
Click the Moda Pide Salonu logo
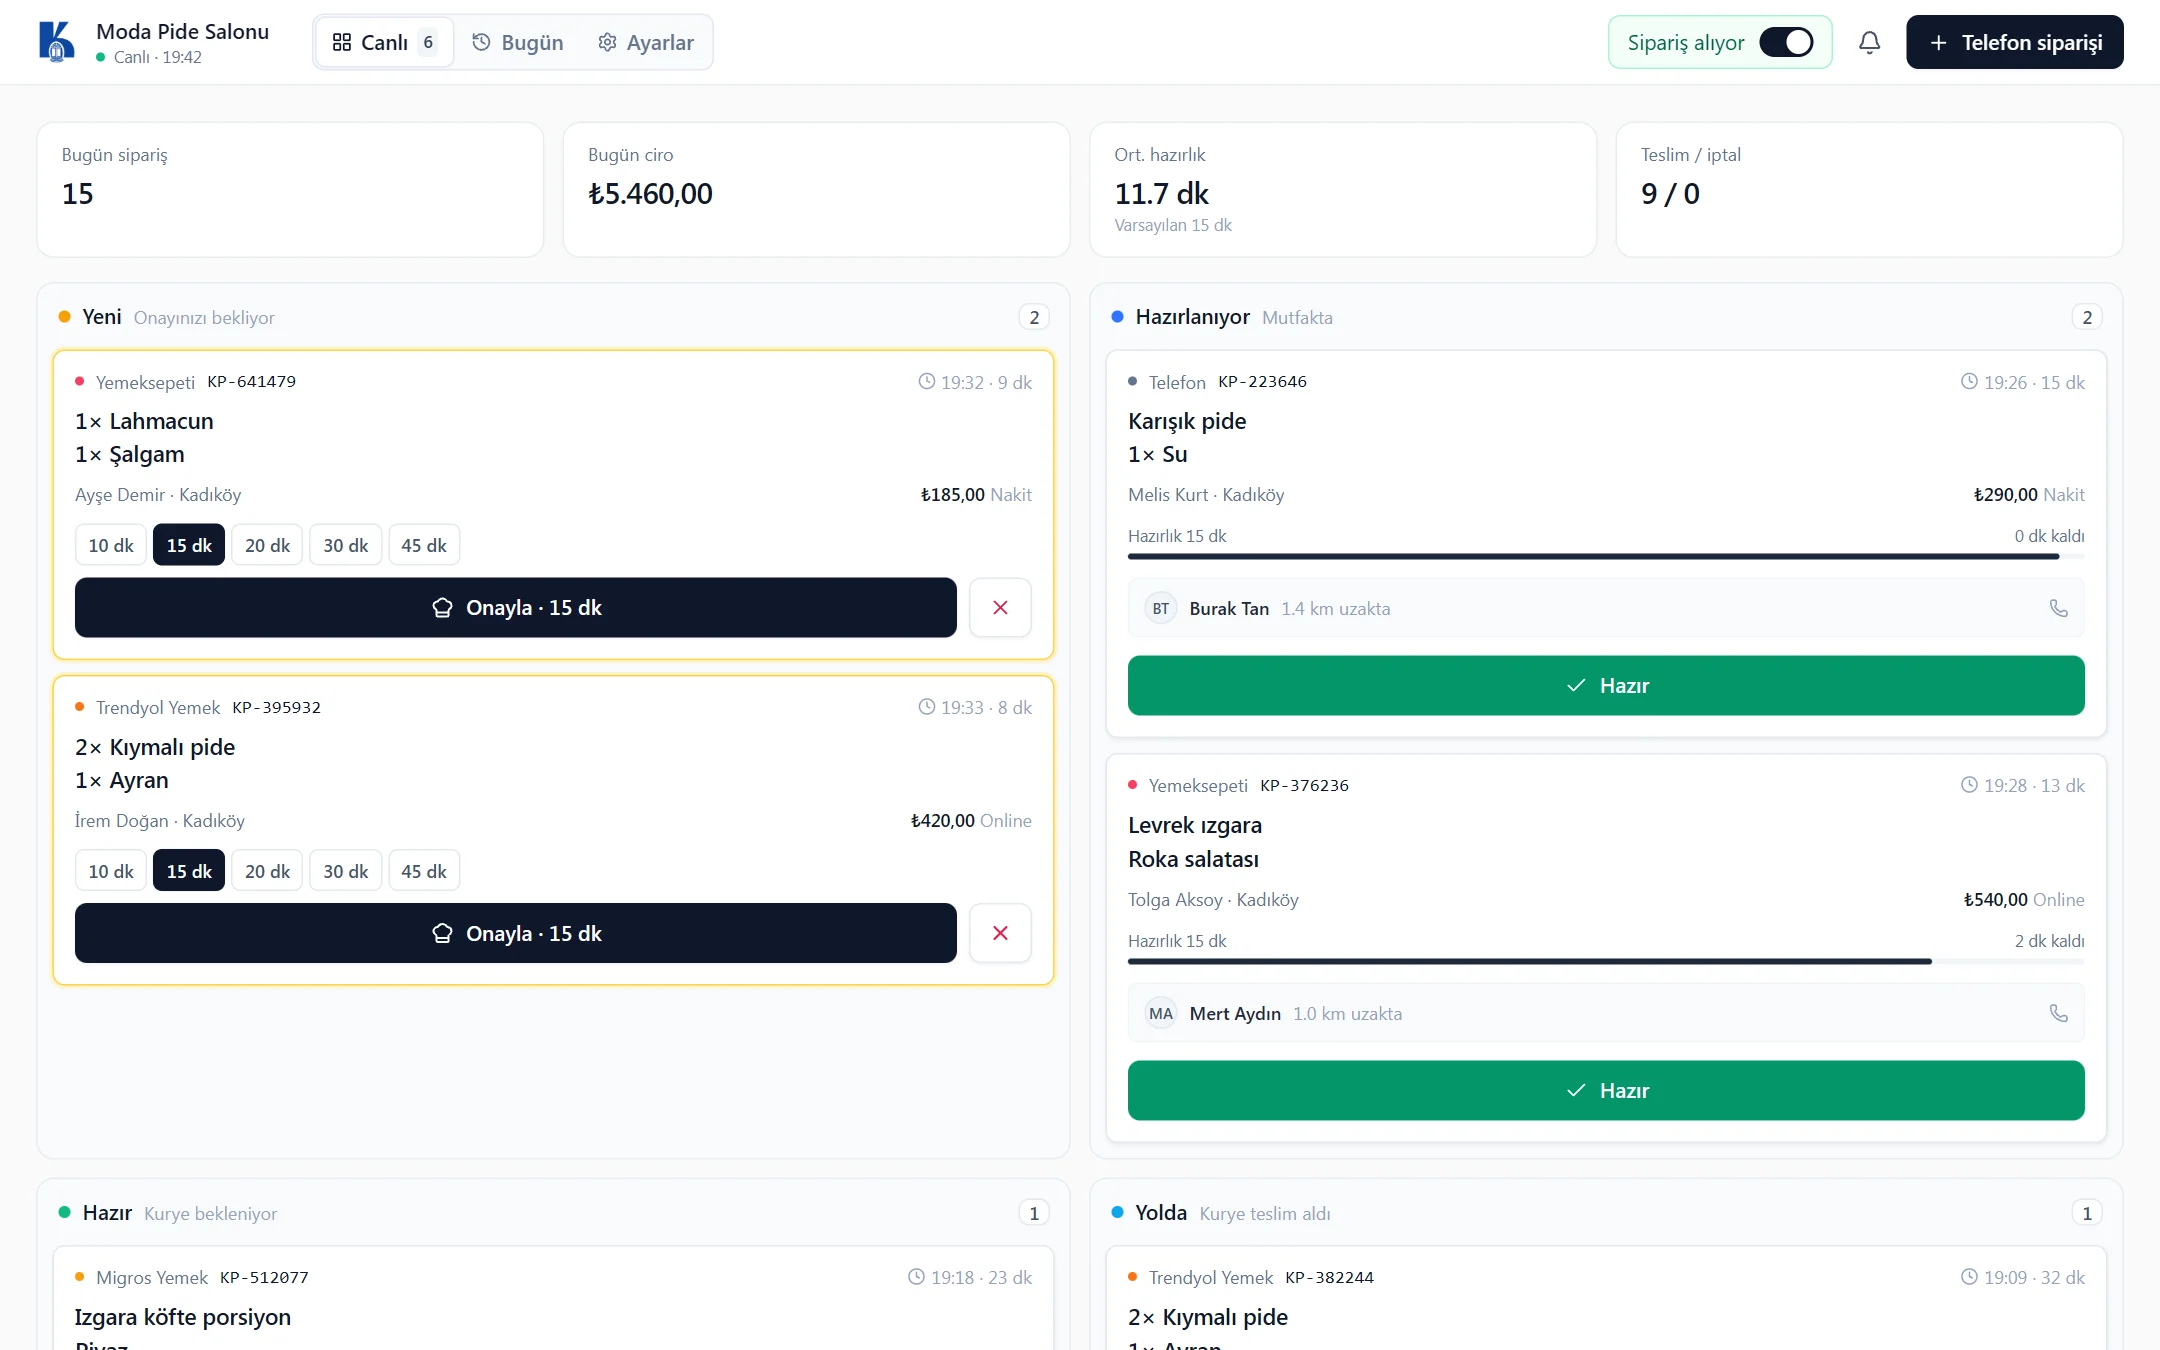(57, 42)
